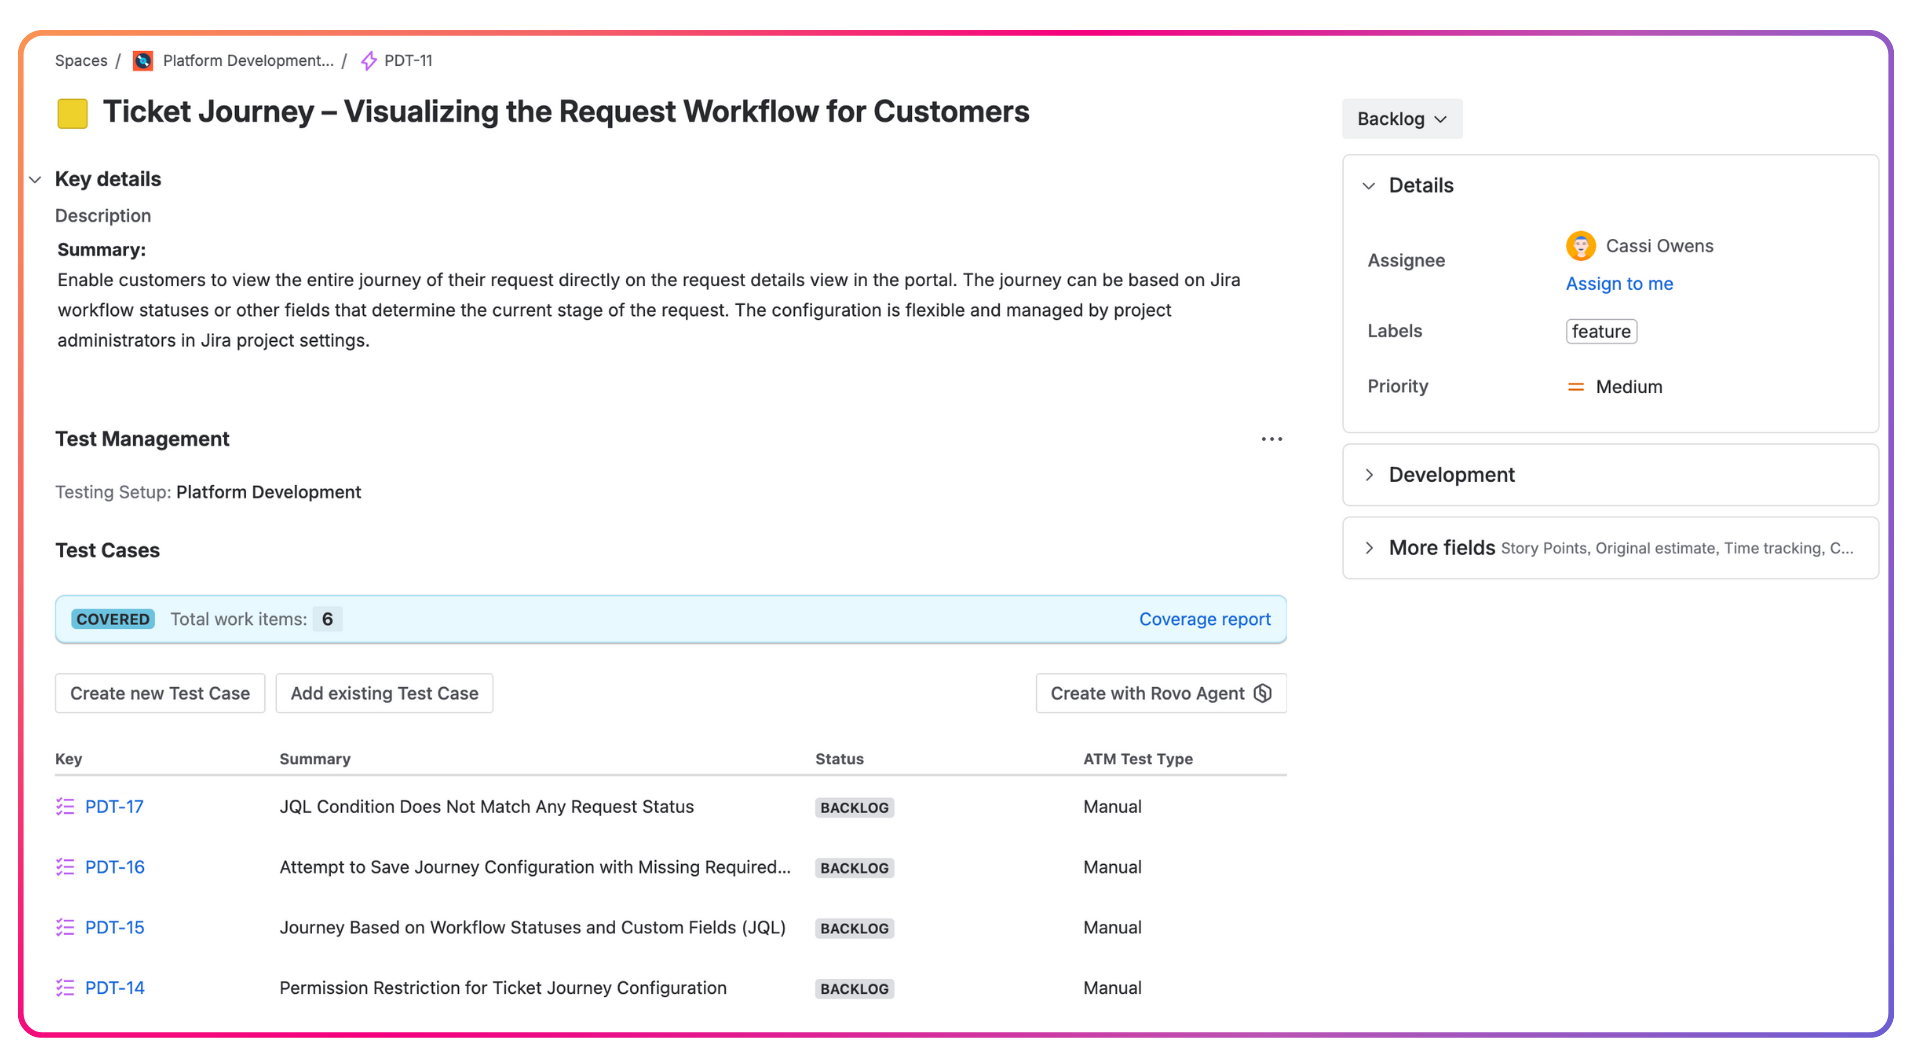Open test case PDT-17
Viewport: 1916px width, 1064px height.
[x=114, y=807]
